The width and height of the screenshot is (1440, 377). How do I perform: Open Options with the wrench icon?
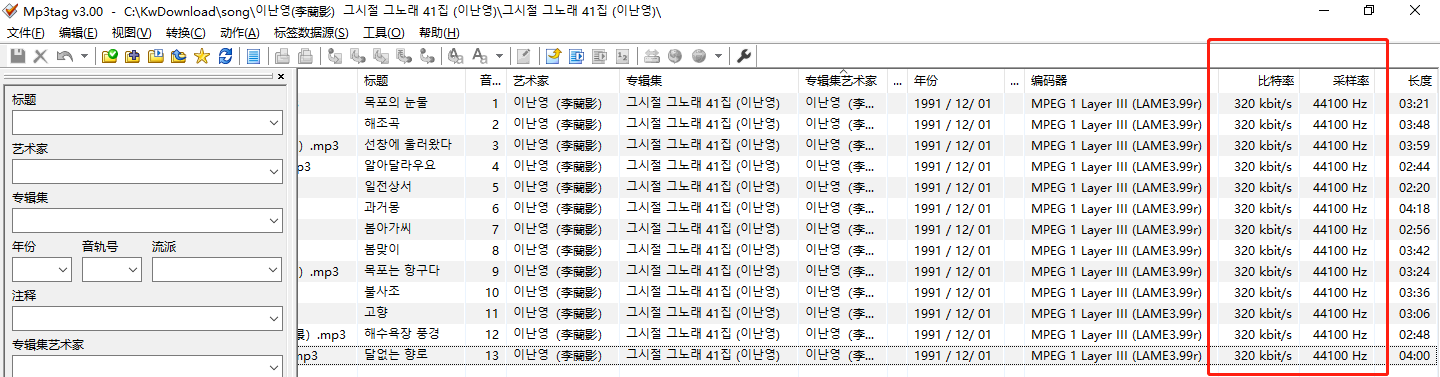tap(743, 56)
